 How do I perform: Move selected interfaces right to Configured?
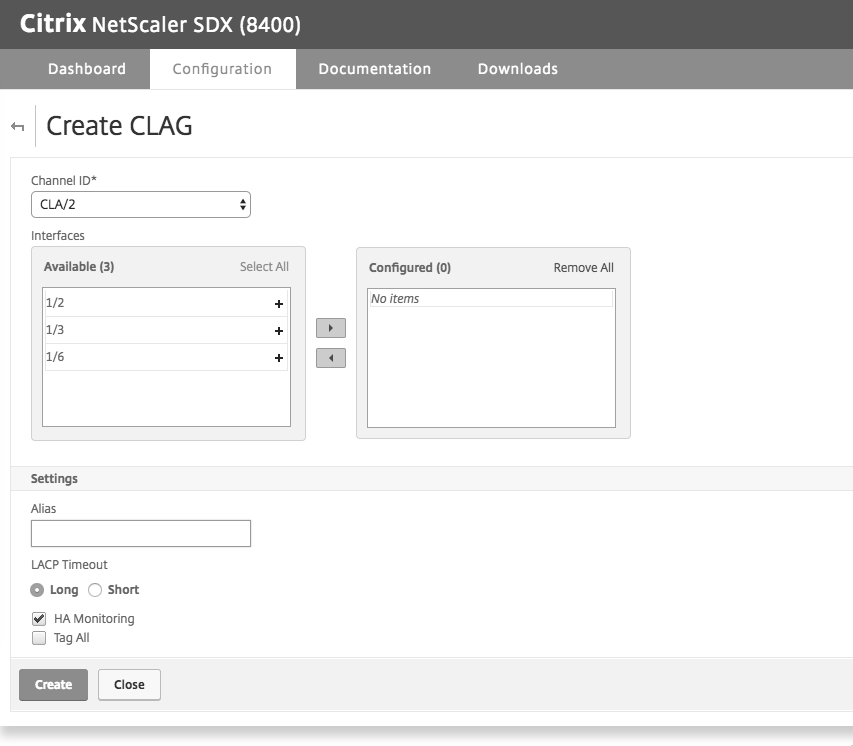[331, 328]
